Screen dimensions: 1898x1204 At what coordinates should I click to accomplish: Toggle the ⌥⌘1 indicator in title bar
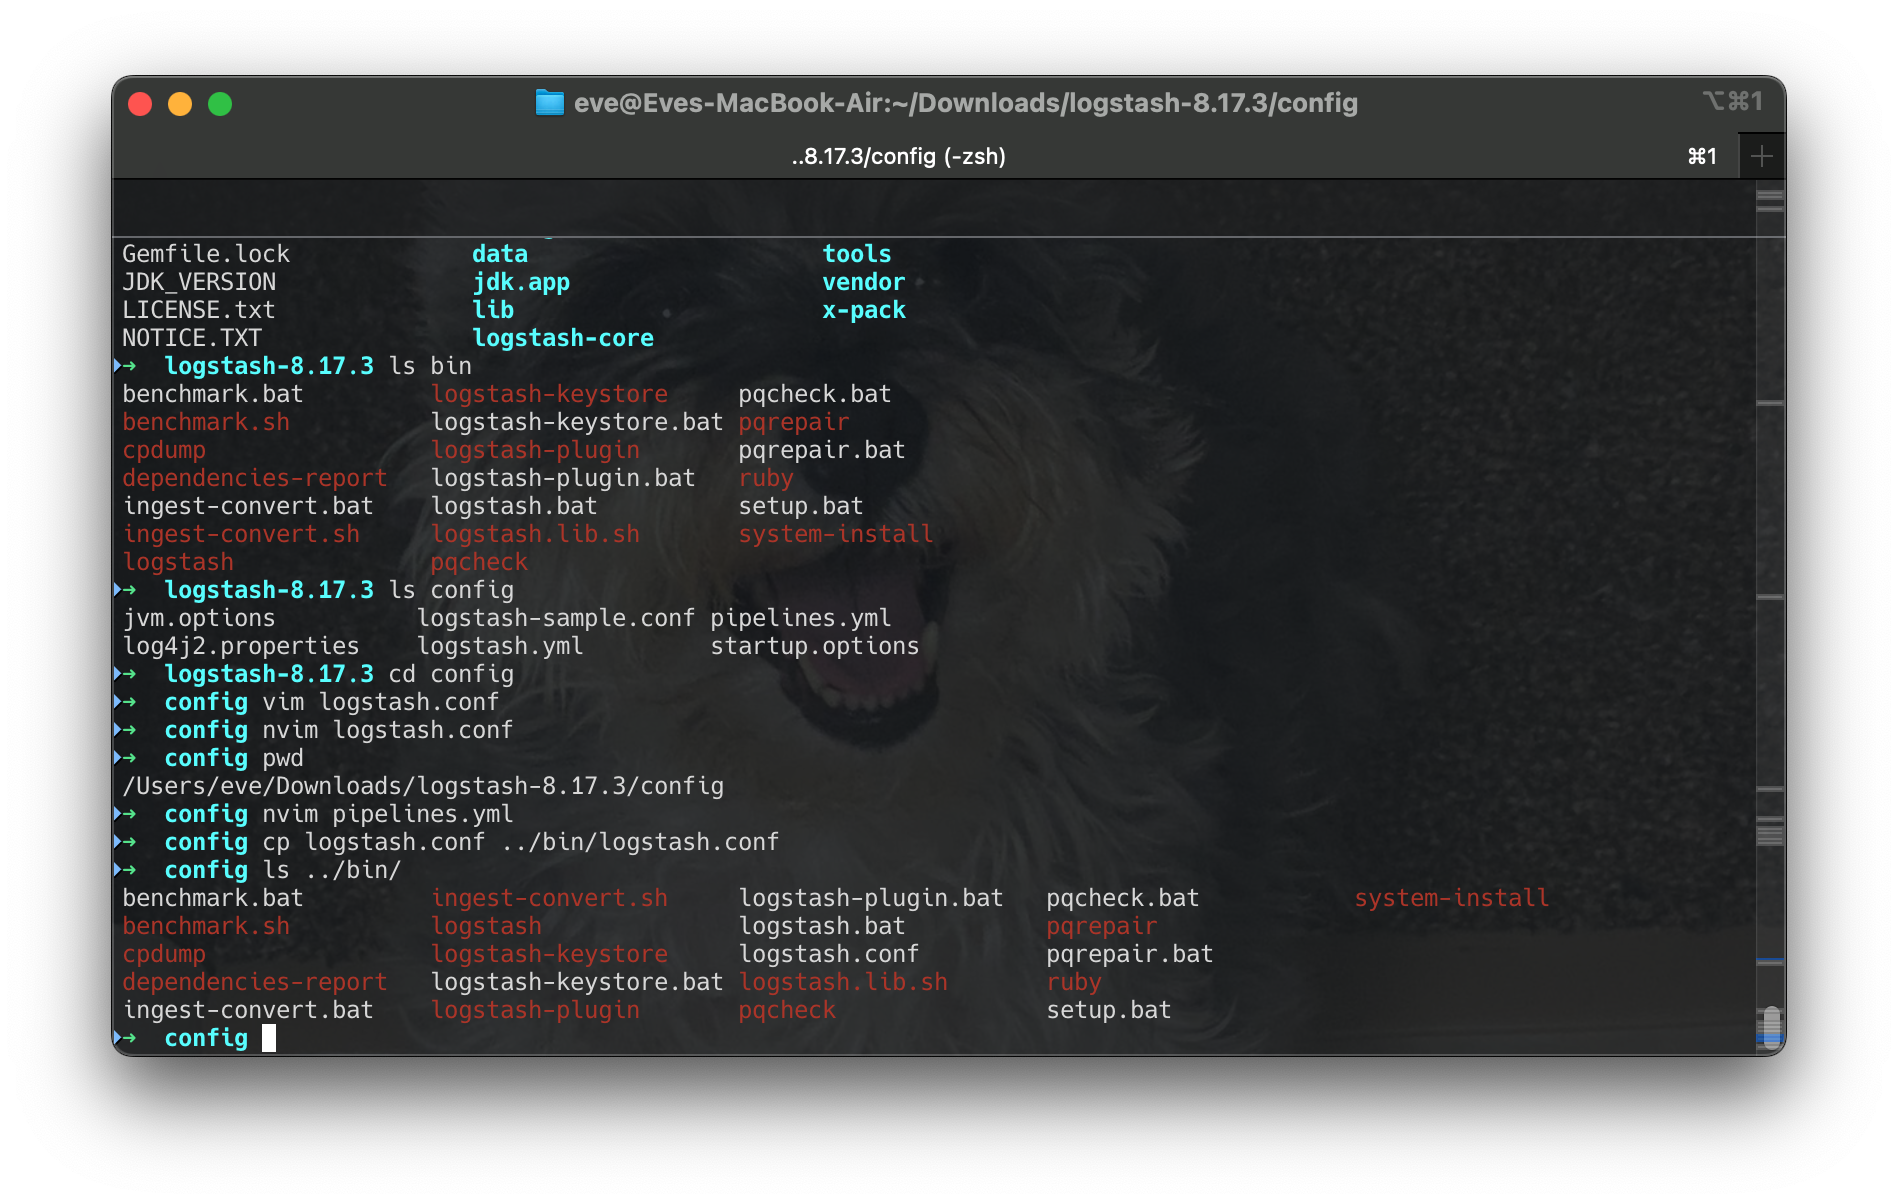click(x=1732, y=102)
